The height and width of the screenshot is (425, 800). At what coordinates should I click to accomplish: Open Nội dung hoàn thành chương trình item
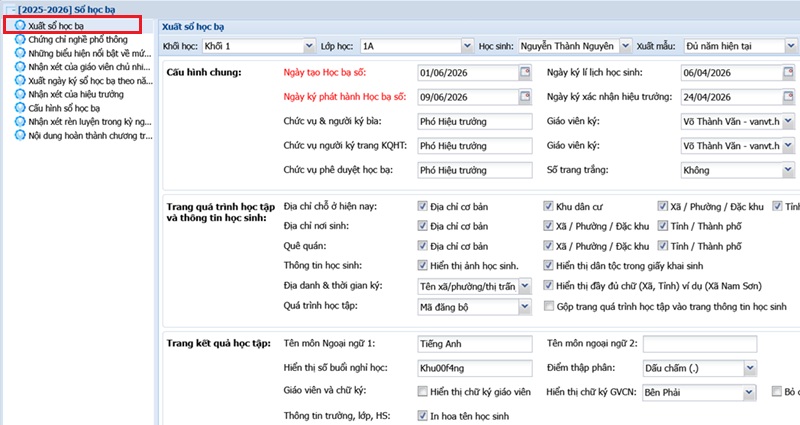click(x=90, y=136)
